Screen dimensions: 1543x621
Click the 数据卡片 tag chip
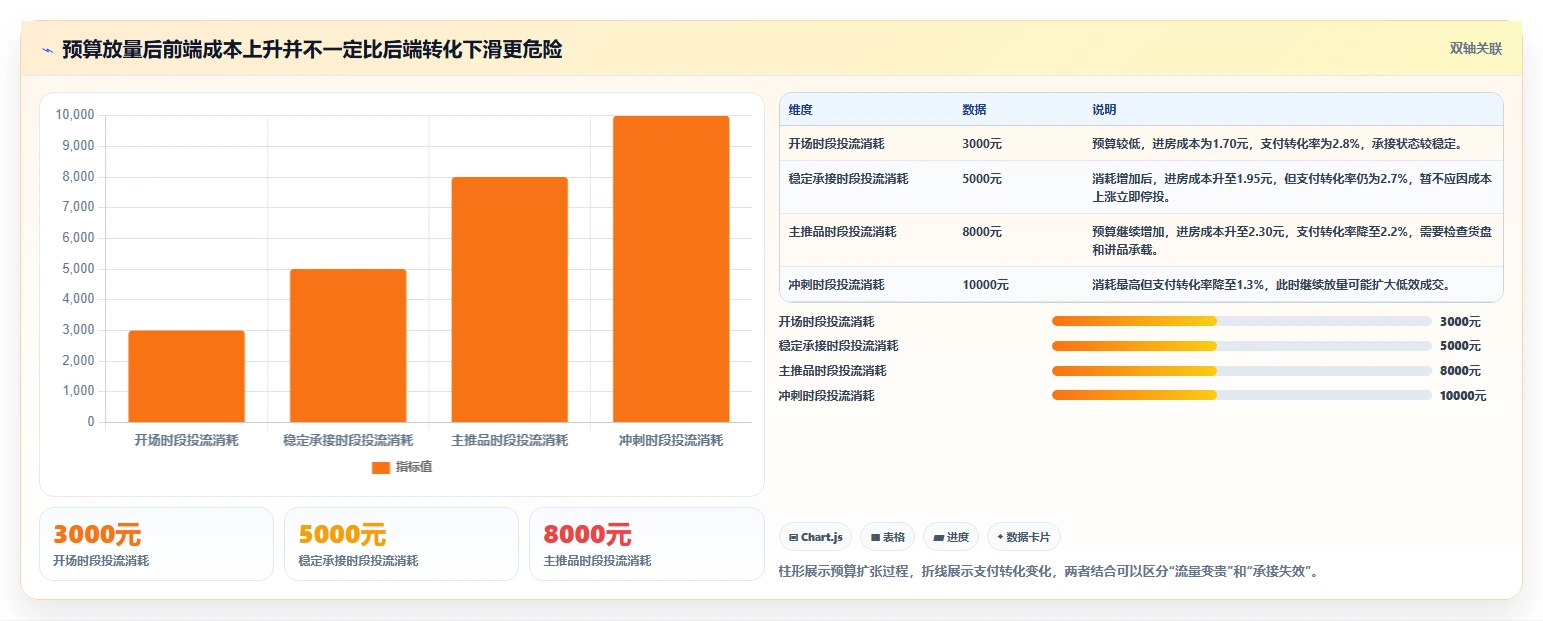[x=1024, y=537]
